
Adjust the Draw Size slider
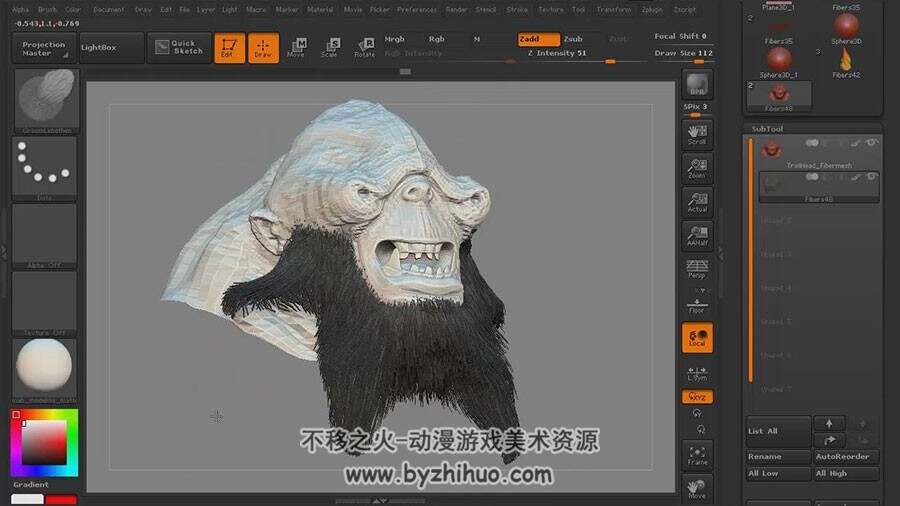point(683,55)
